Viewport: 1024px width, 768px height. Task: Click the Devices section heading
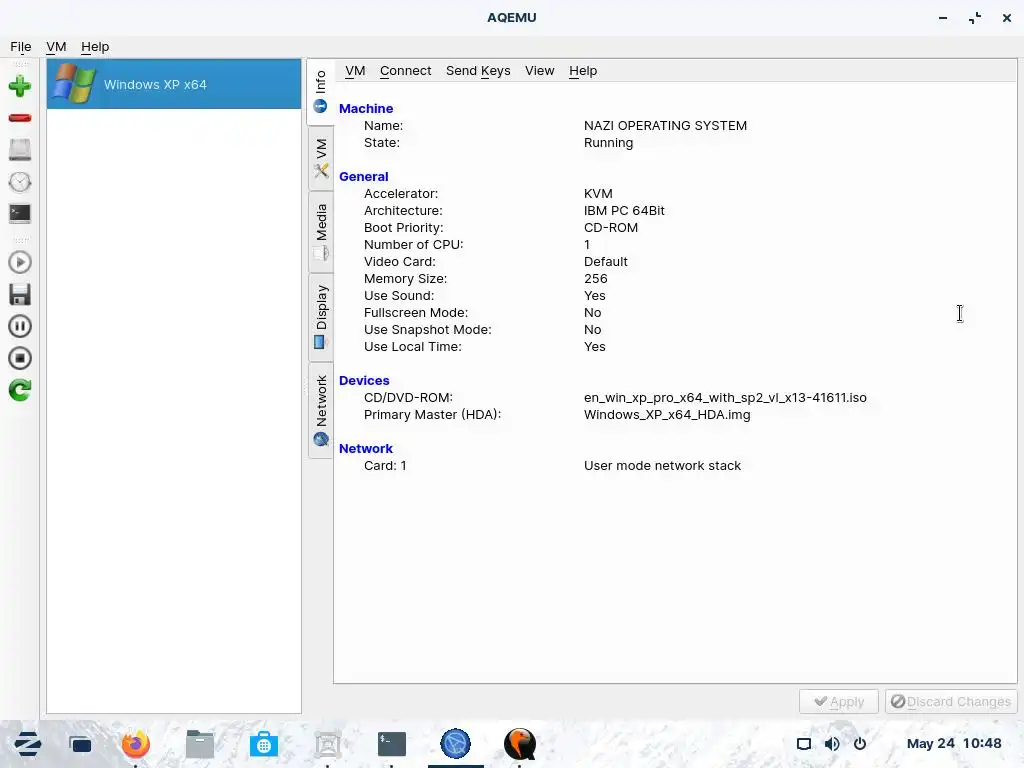364,380
